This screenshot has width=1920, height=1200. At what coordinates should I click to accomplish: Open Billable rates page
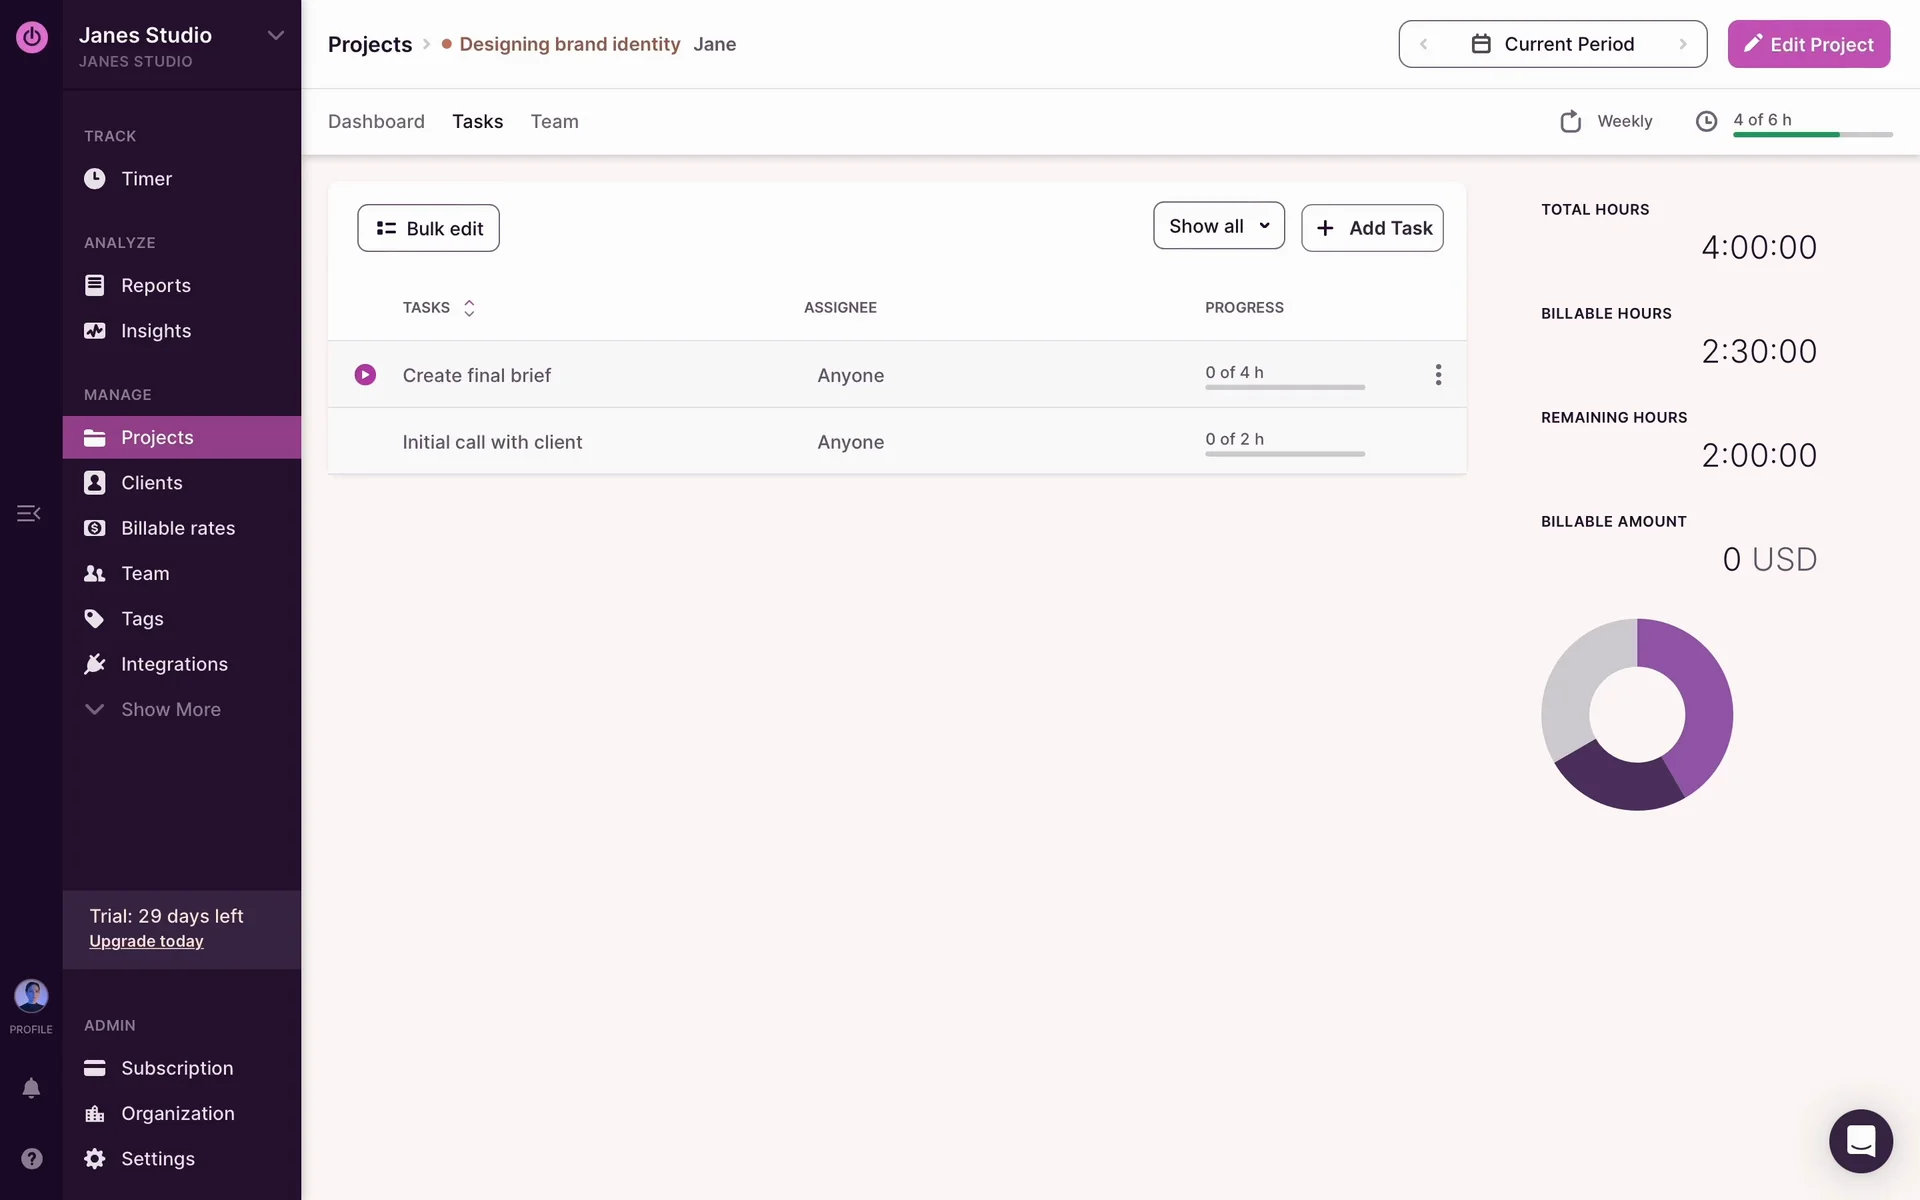coord(177,528)
